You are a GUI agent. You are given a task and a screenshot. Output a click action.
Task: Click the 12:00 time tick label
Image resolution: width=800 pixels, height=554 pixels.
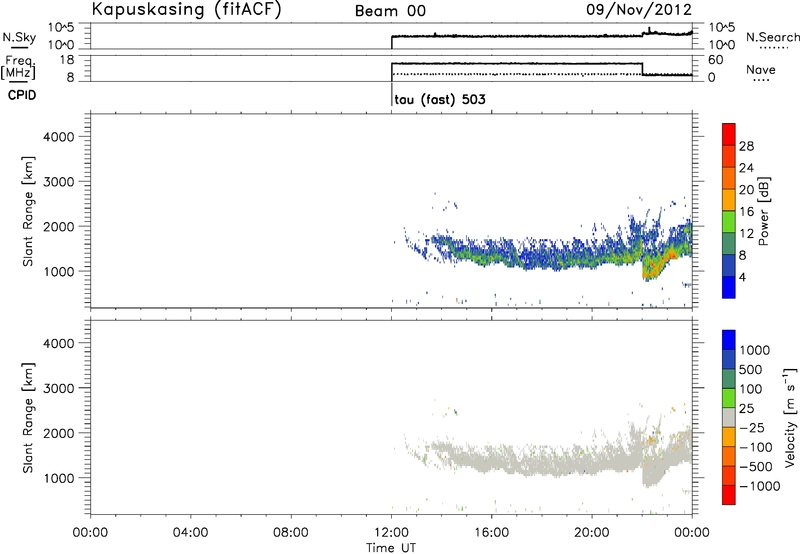click(391, 533)
